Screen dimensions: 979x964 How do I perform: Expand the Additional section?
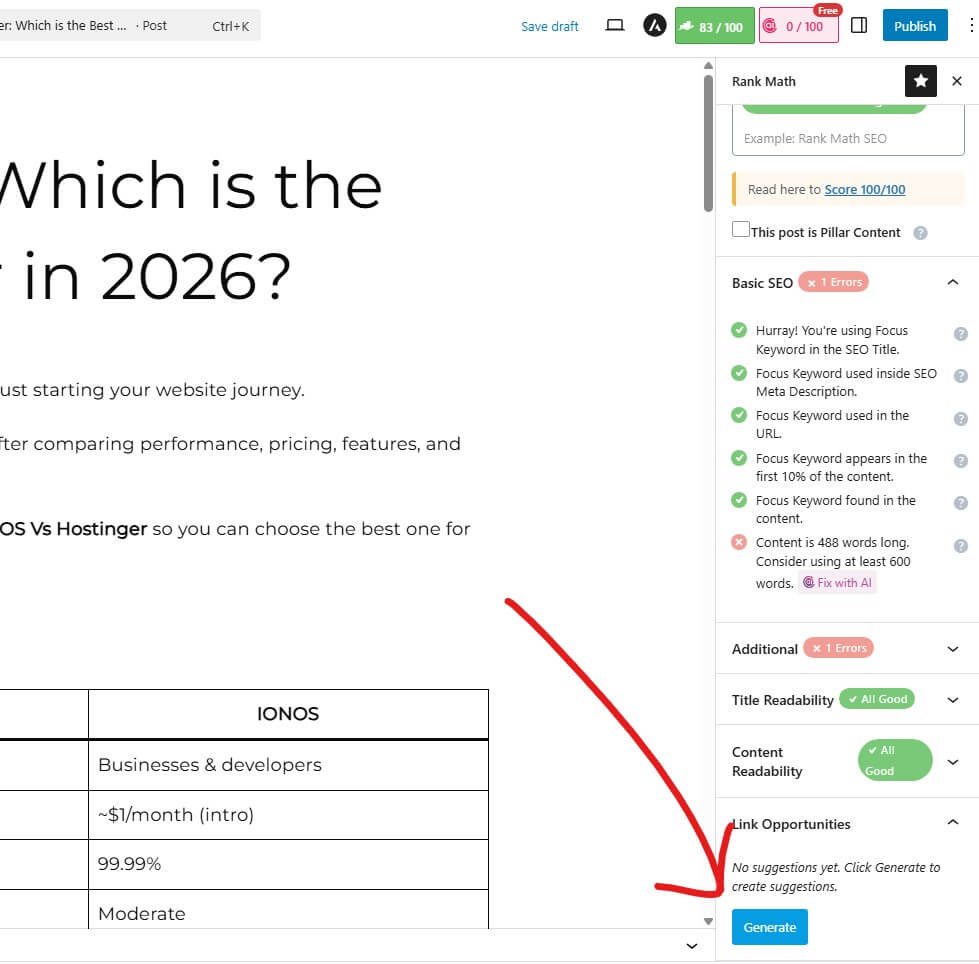coord(952,649)
